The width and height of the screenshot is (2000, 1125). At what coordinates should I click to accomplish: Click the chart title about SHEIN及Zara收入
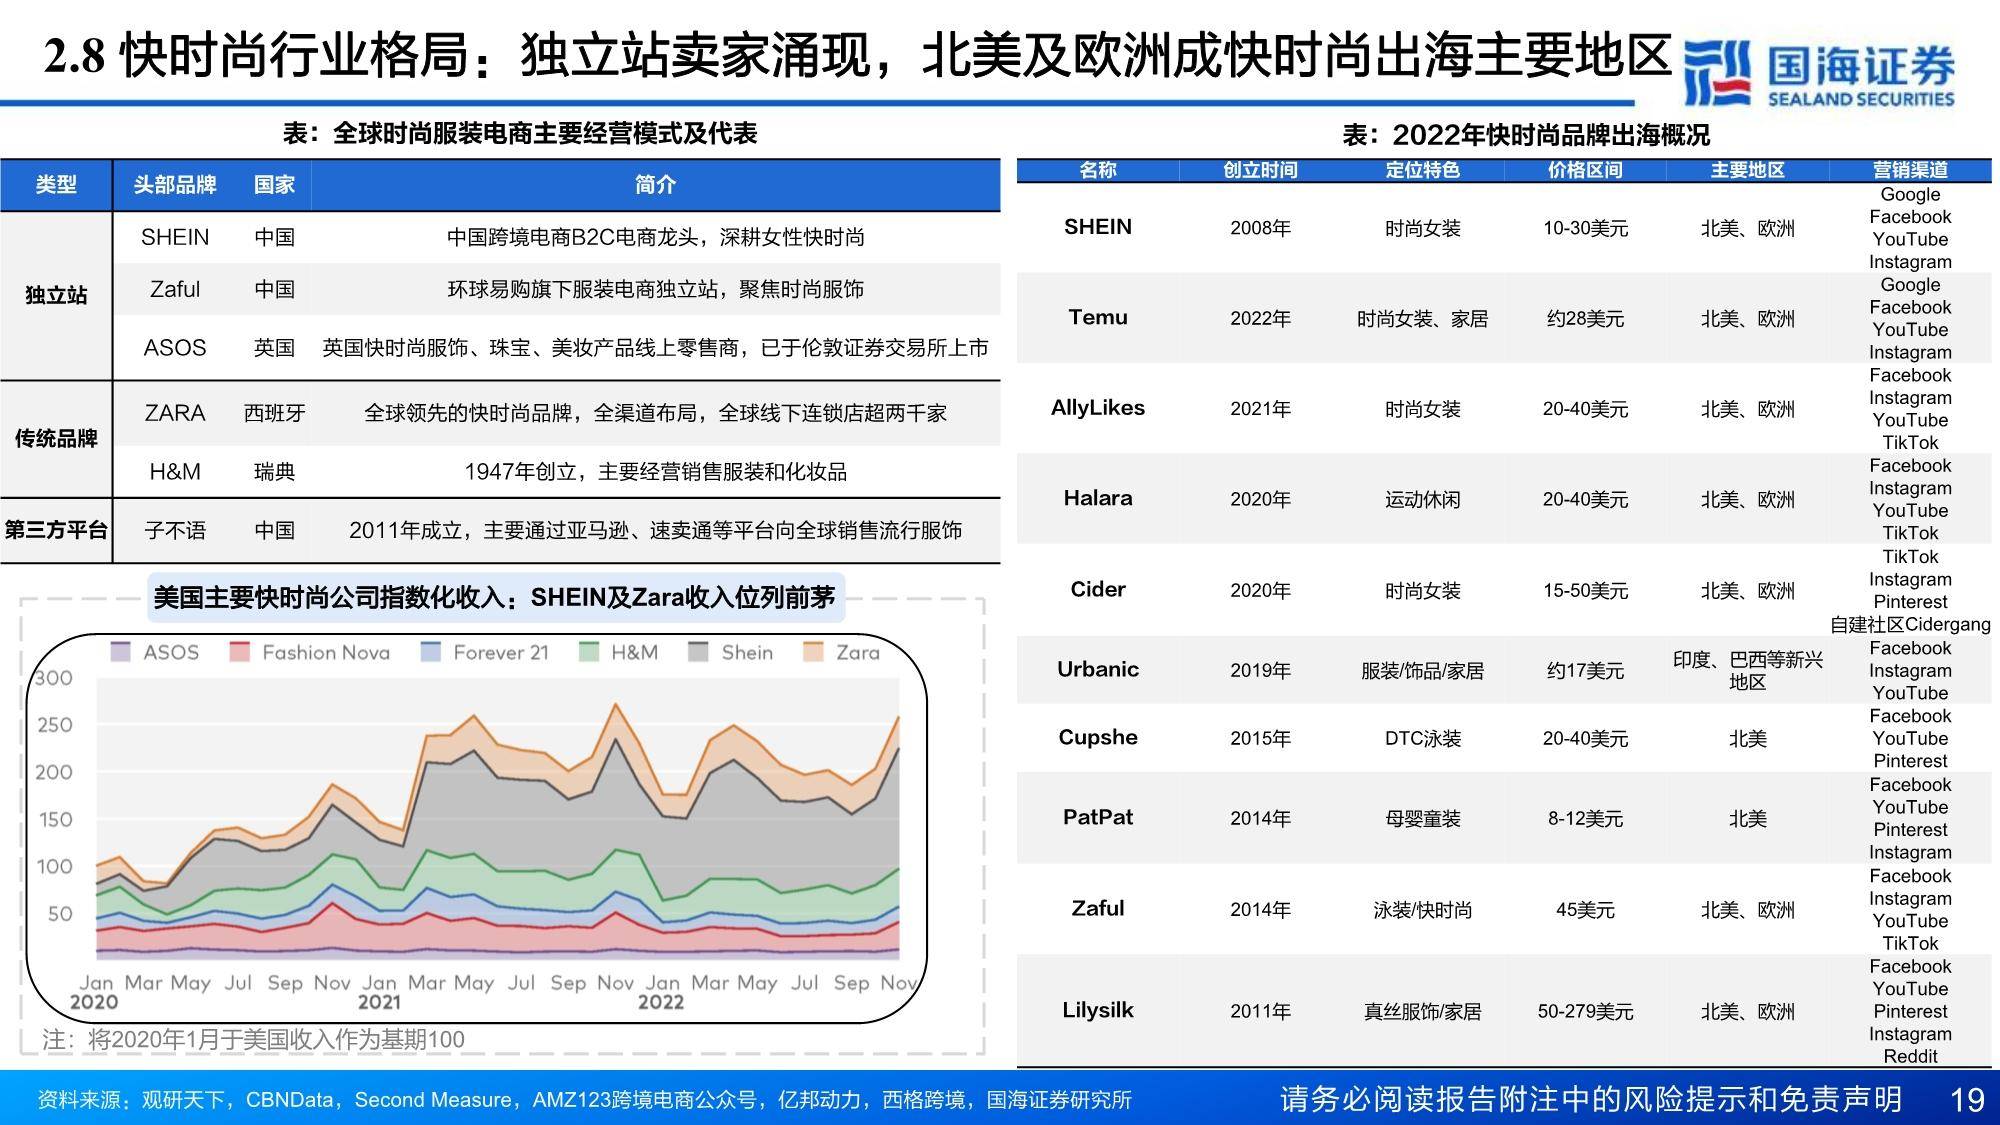point(494,598)
